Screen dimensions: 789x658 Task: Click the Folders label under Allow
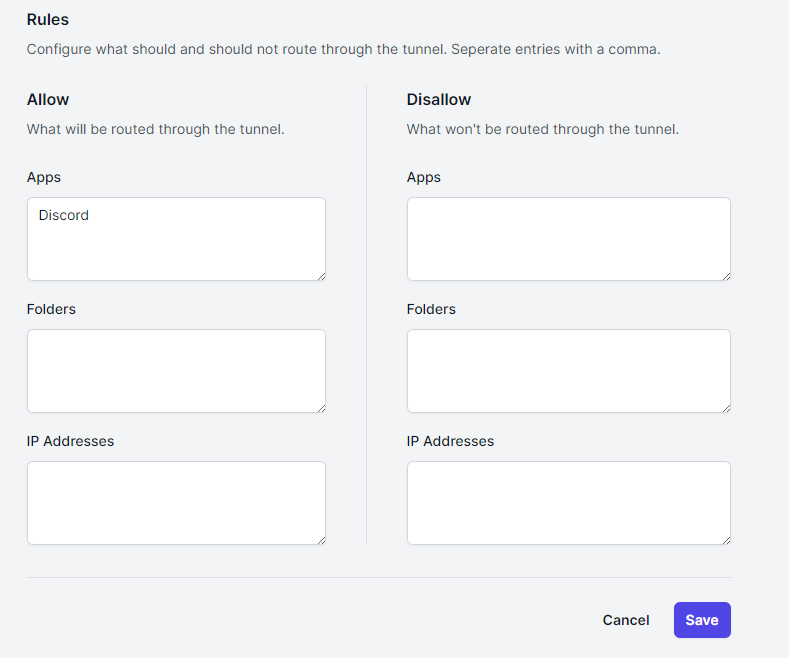pyautogui.click(x=51, y=309)
